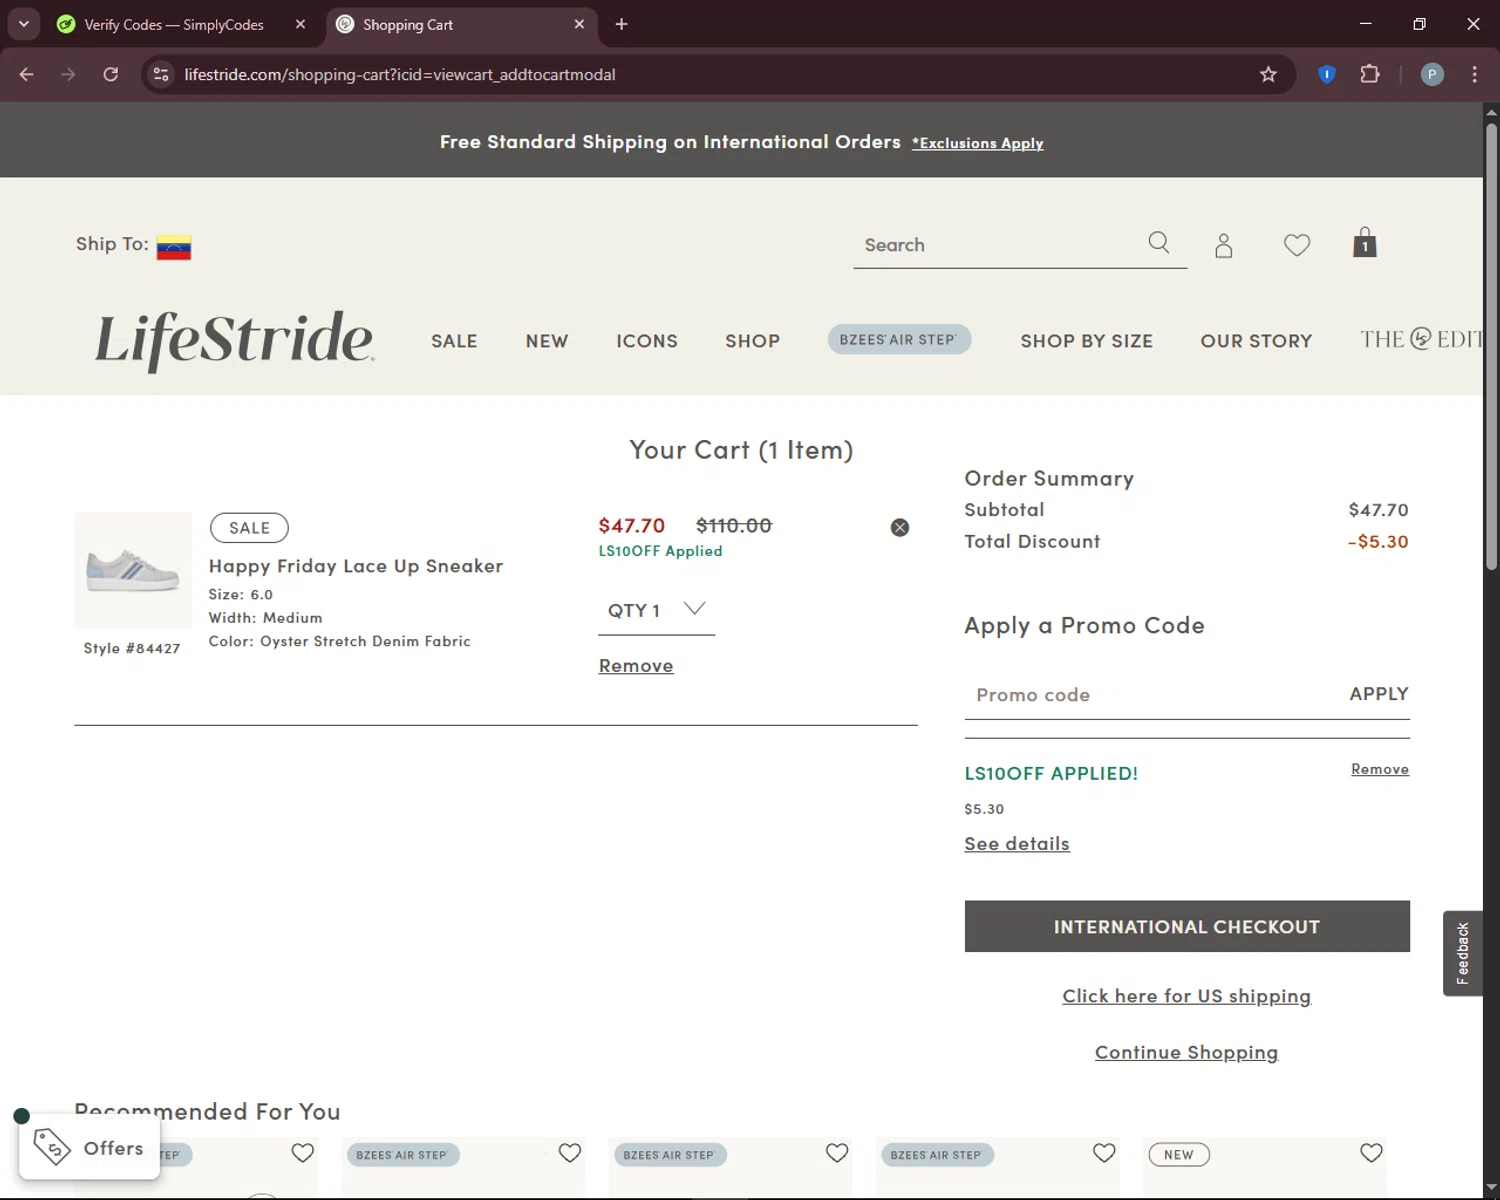Click the -$5.30 total discount value

click(1378, 542)
